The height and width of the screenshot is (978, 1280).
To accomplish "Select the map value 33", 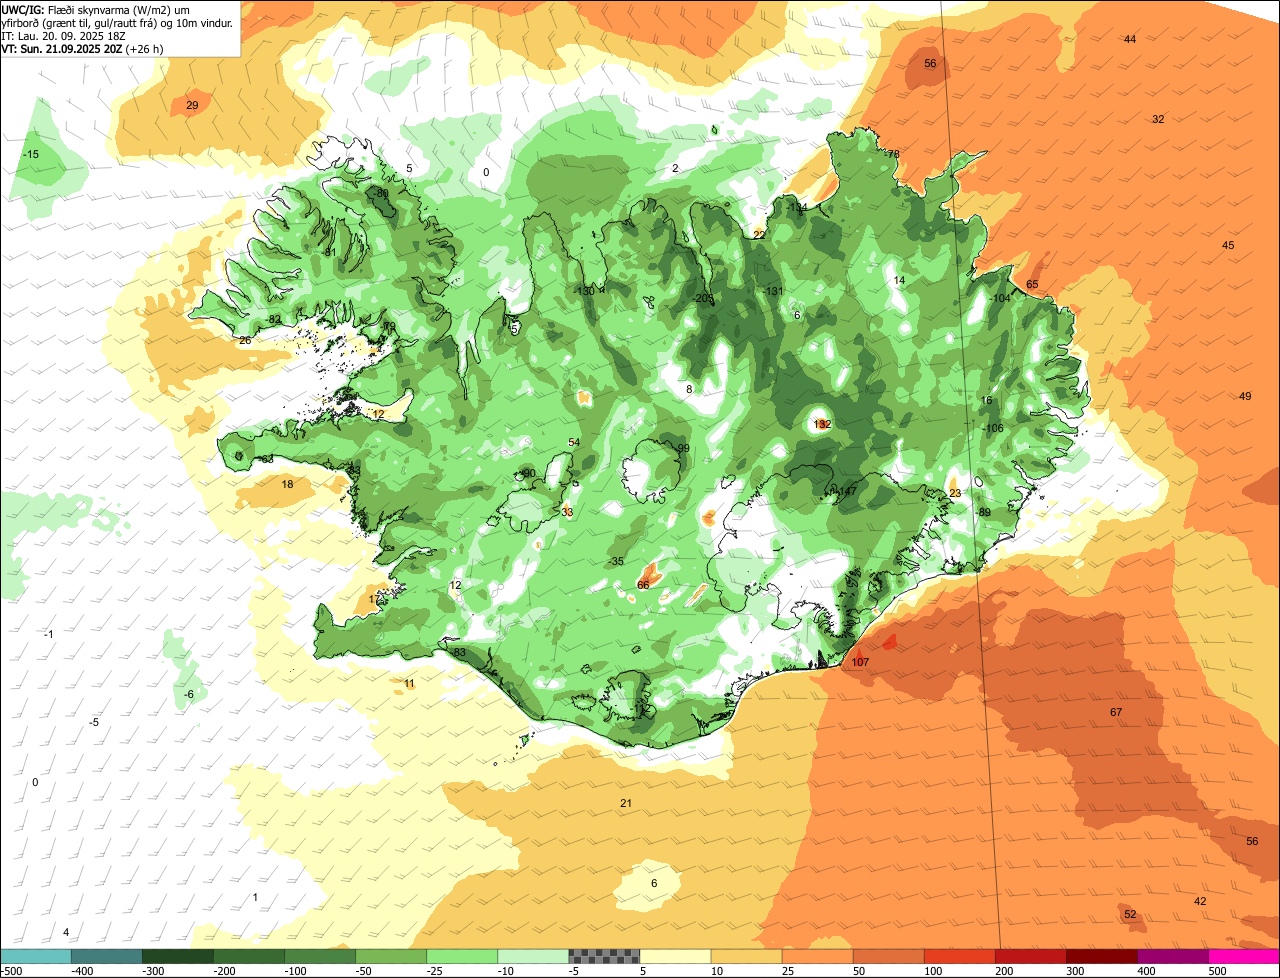I will point(567,512).
